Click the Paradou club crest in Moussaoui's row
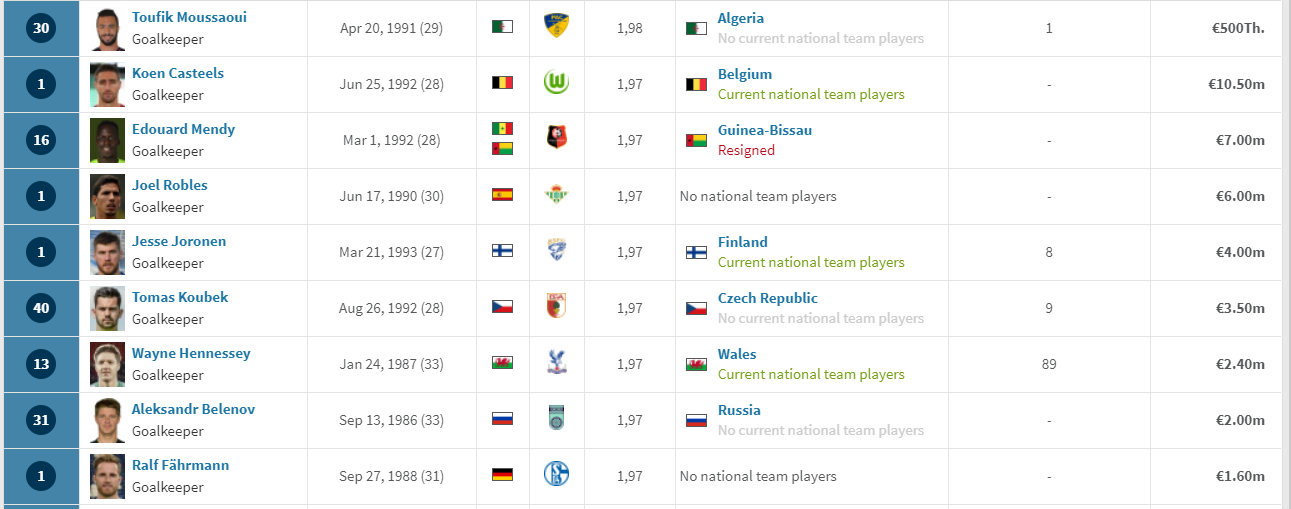 556,27
